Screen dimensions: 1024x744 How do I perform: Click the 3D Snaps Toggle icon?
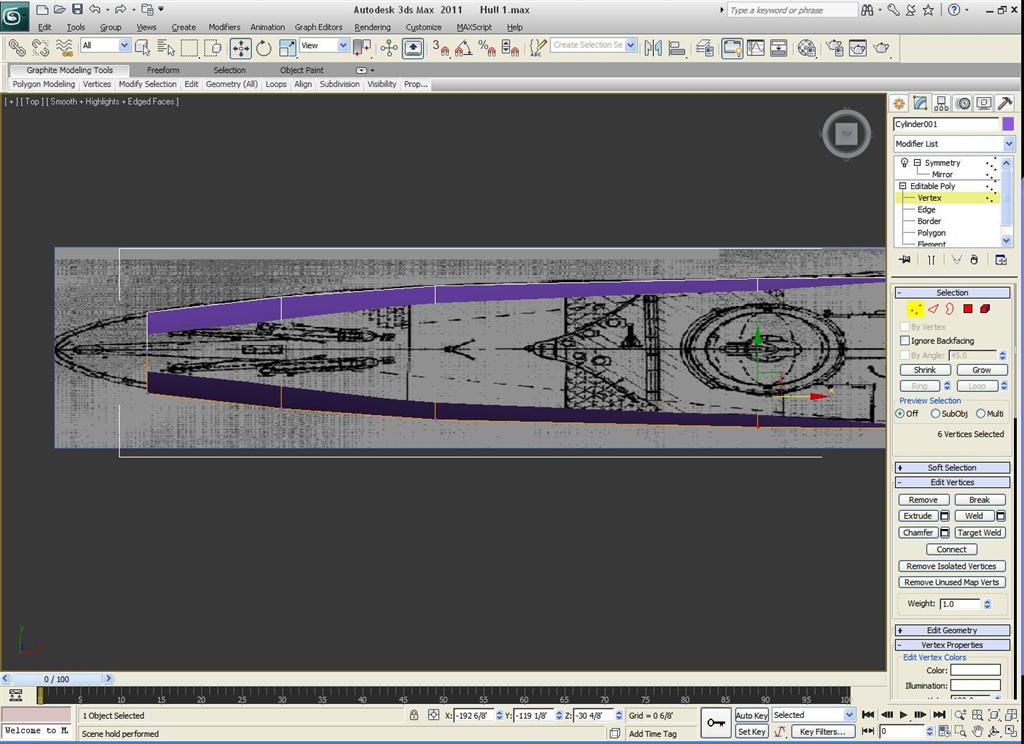point(441,48)
